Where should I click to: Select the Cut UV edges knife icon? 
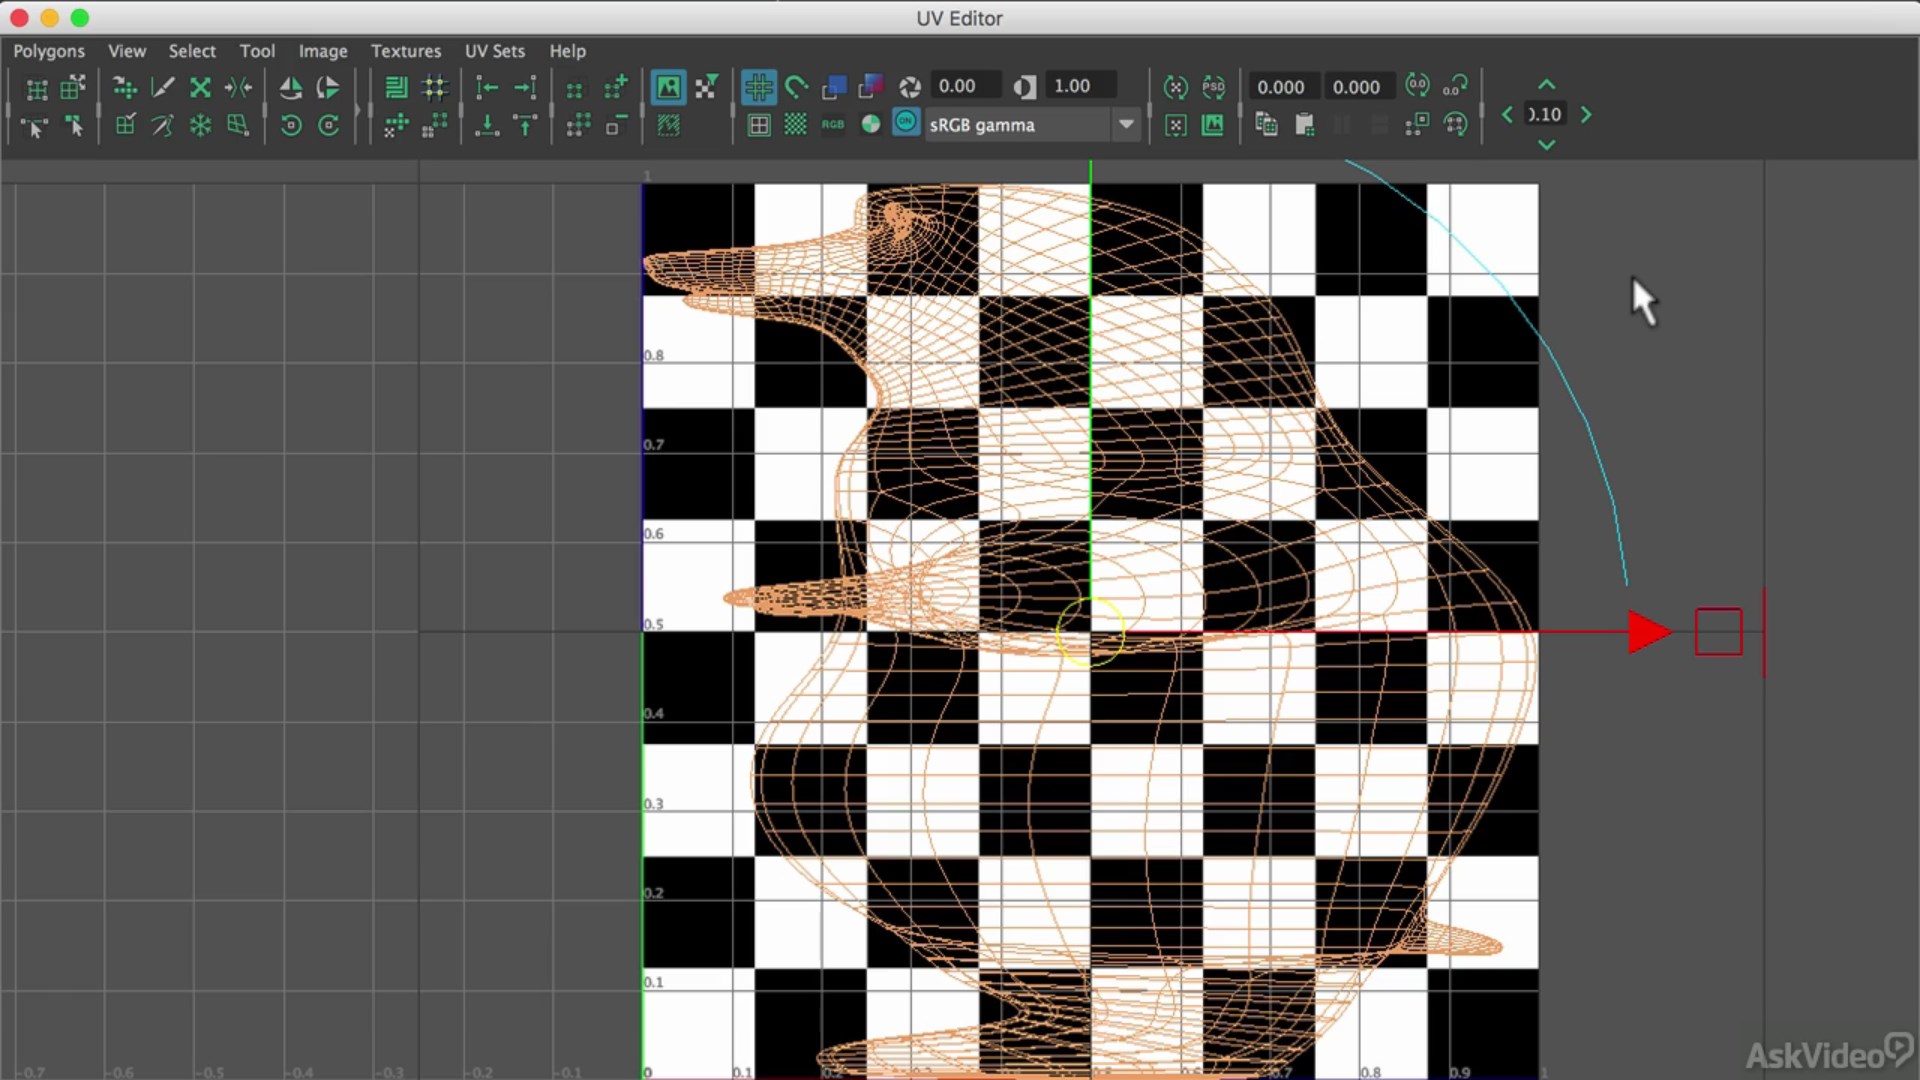[162, 88]
